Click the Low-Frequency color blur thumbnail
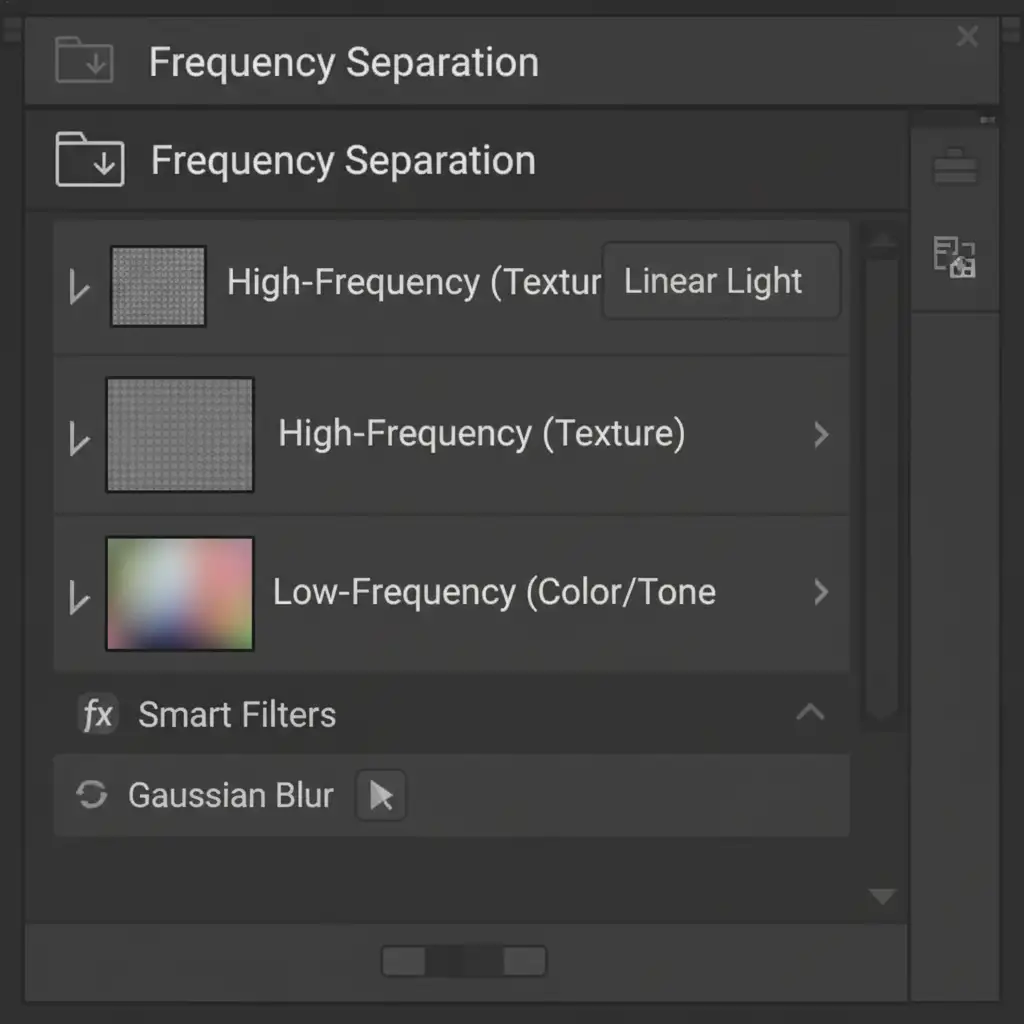This screenshot has height=1024, width=1024. [x=180, y=593]
